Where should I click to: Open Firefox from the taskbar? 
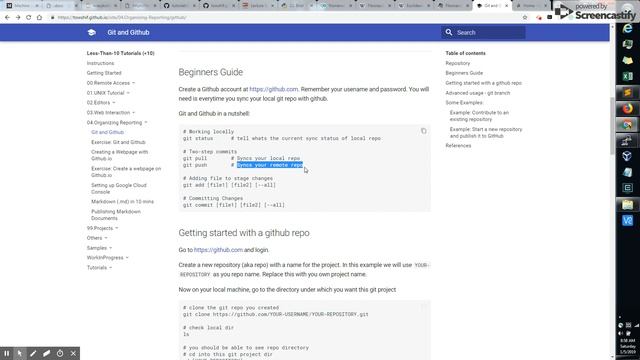point(627,108)
